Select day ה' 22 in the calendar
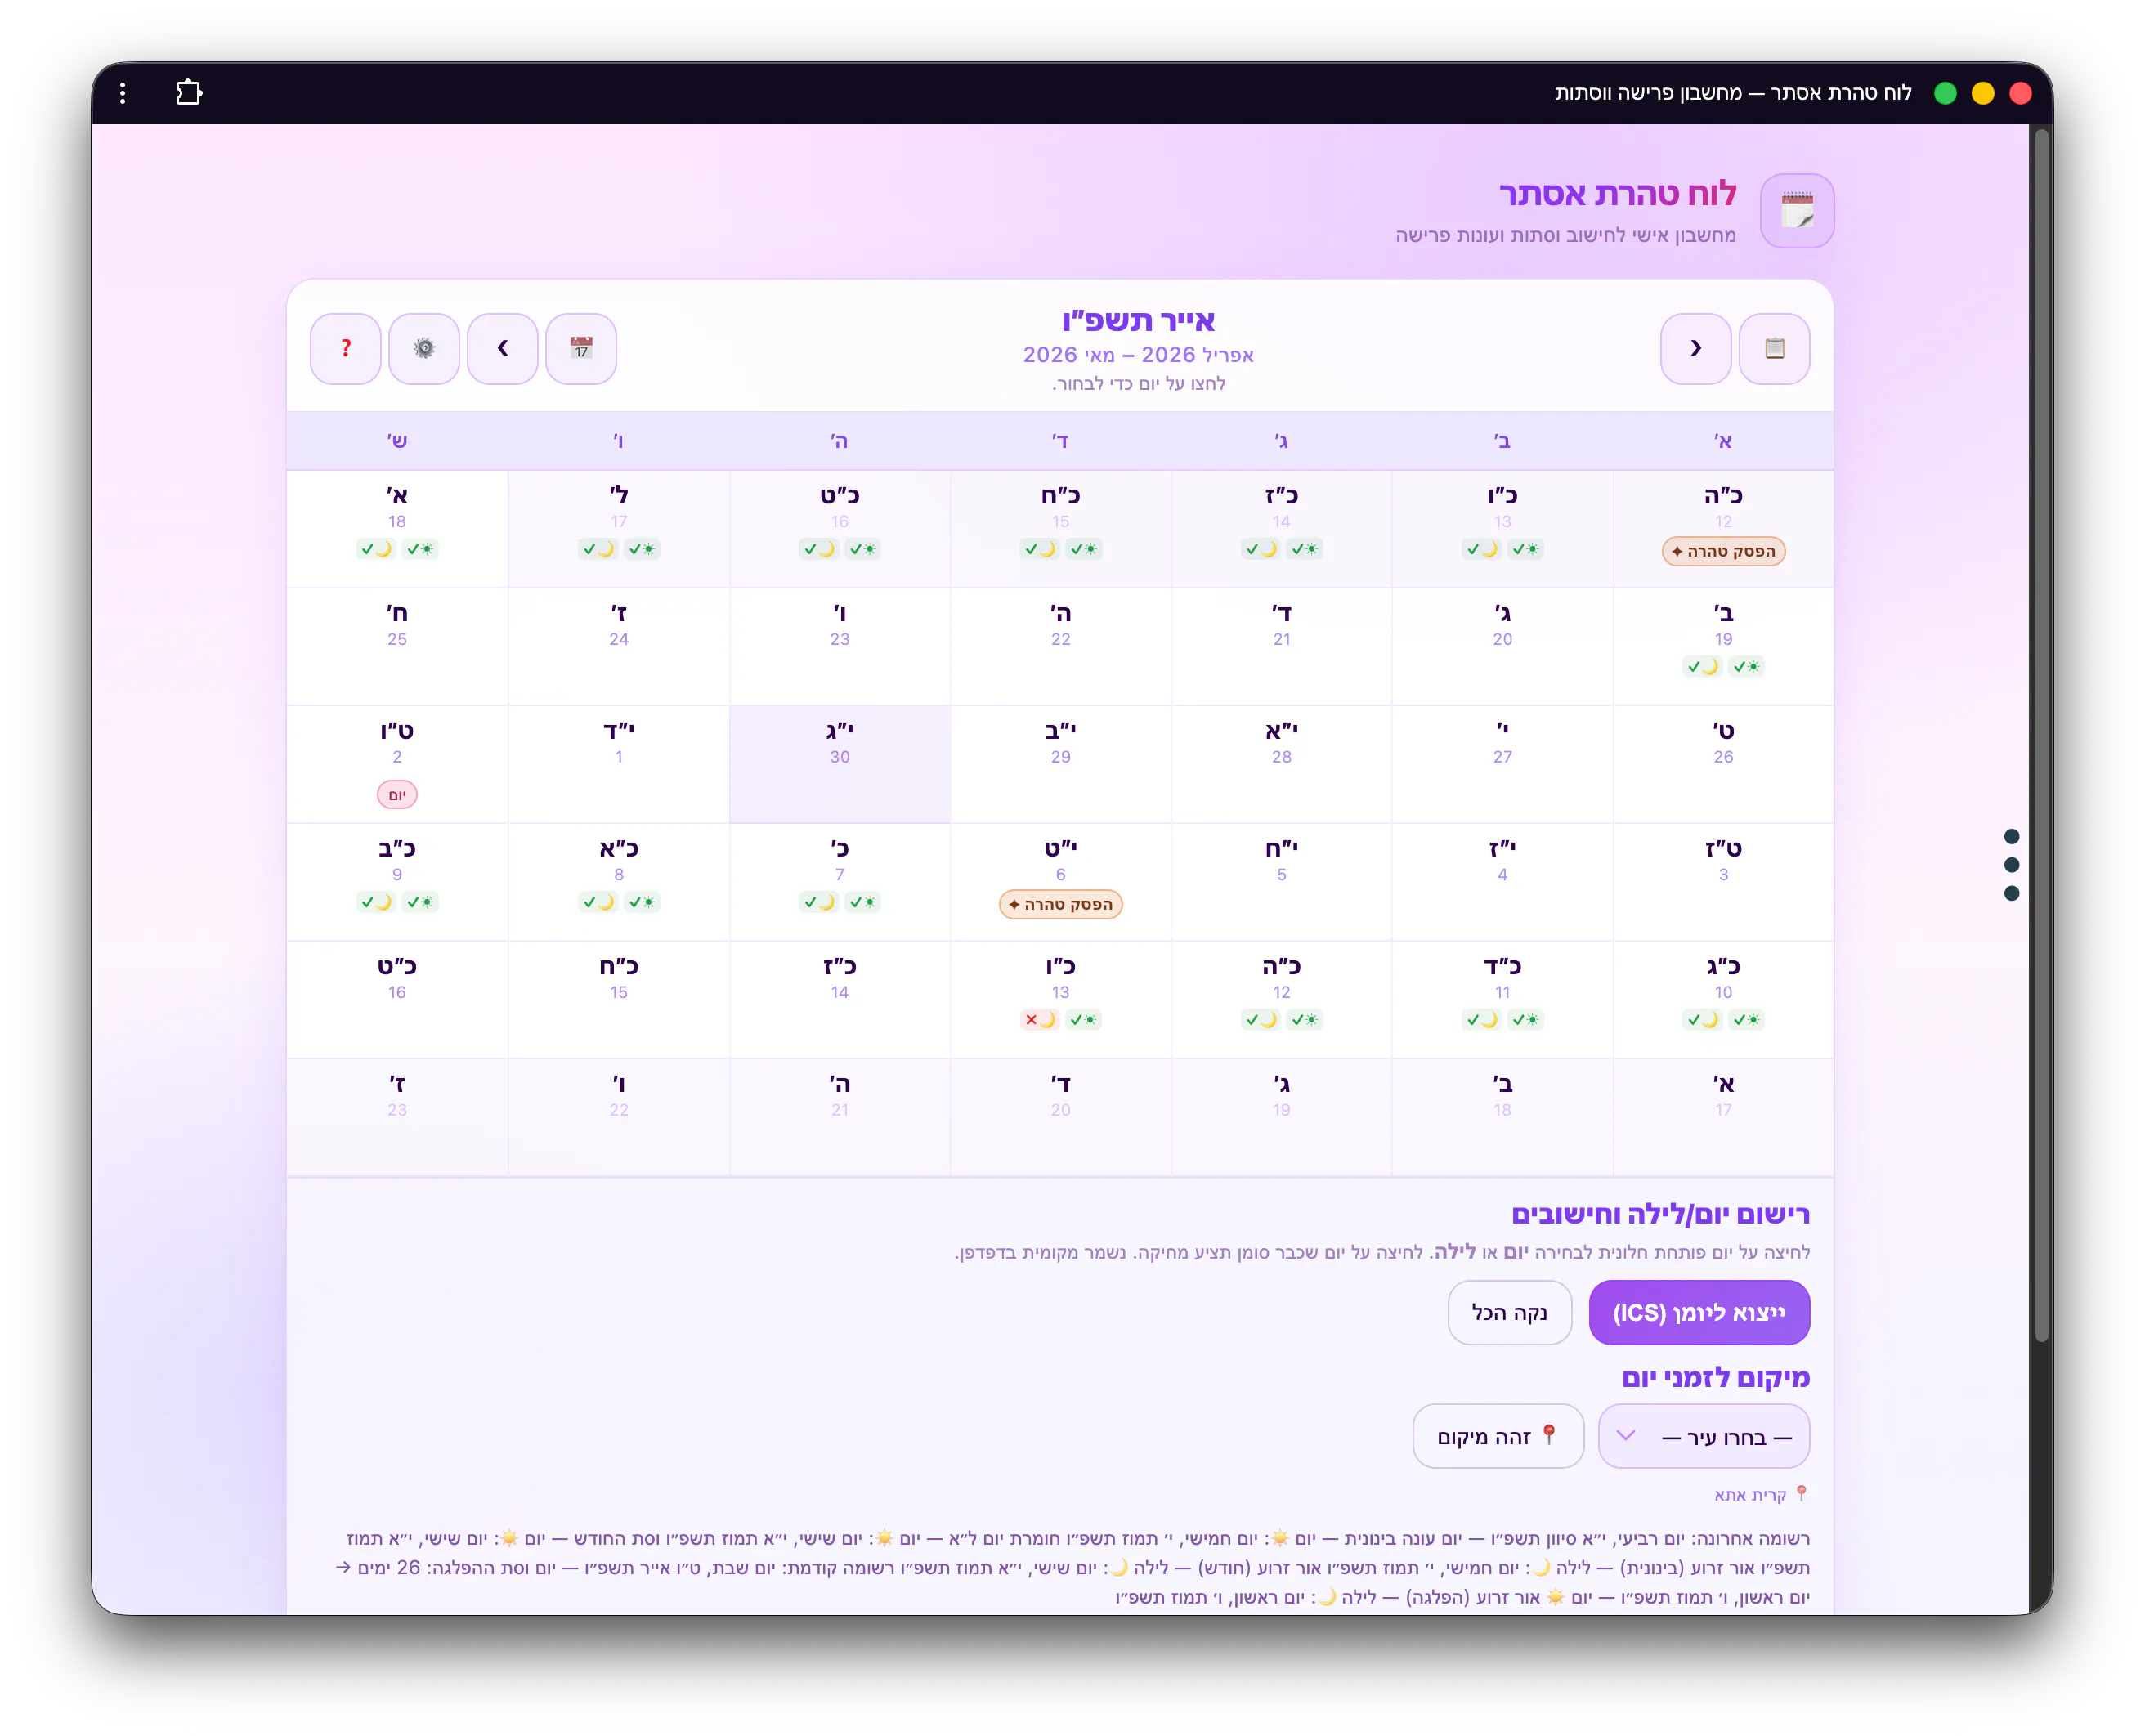 (x=1060, y=646)
